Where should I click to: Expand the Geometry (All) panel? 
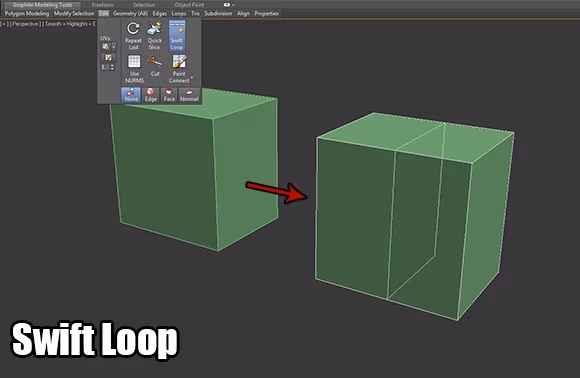[x=130, y=14]
